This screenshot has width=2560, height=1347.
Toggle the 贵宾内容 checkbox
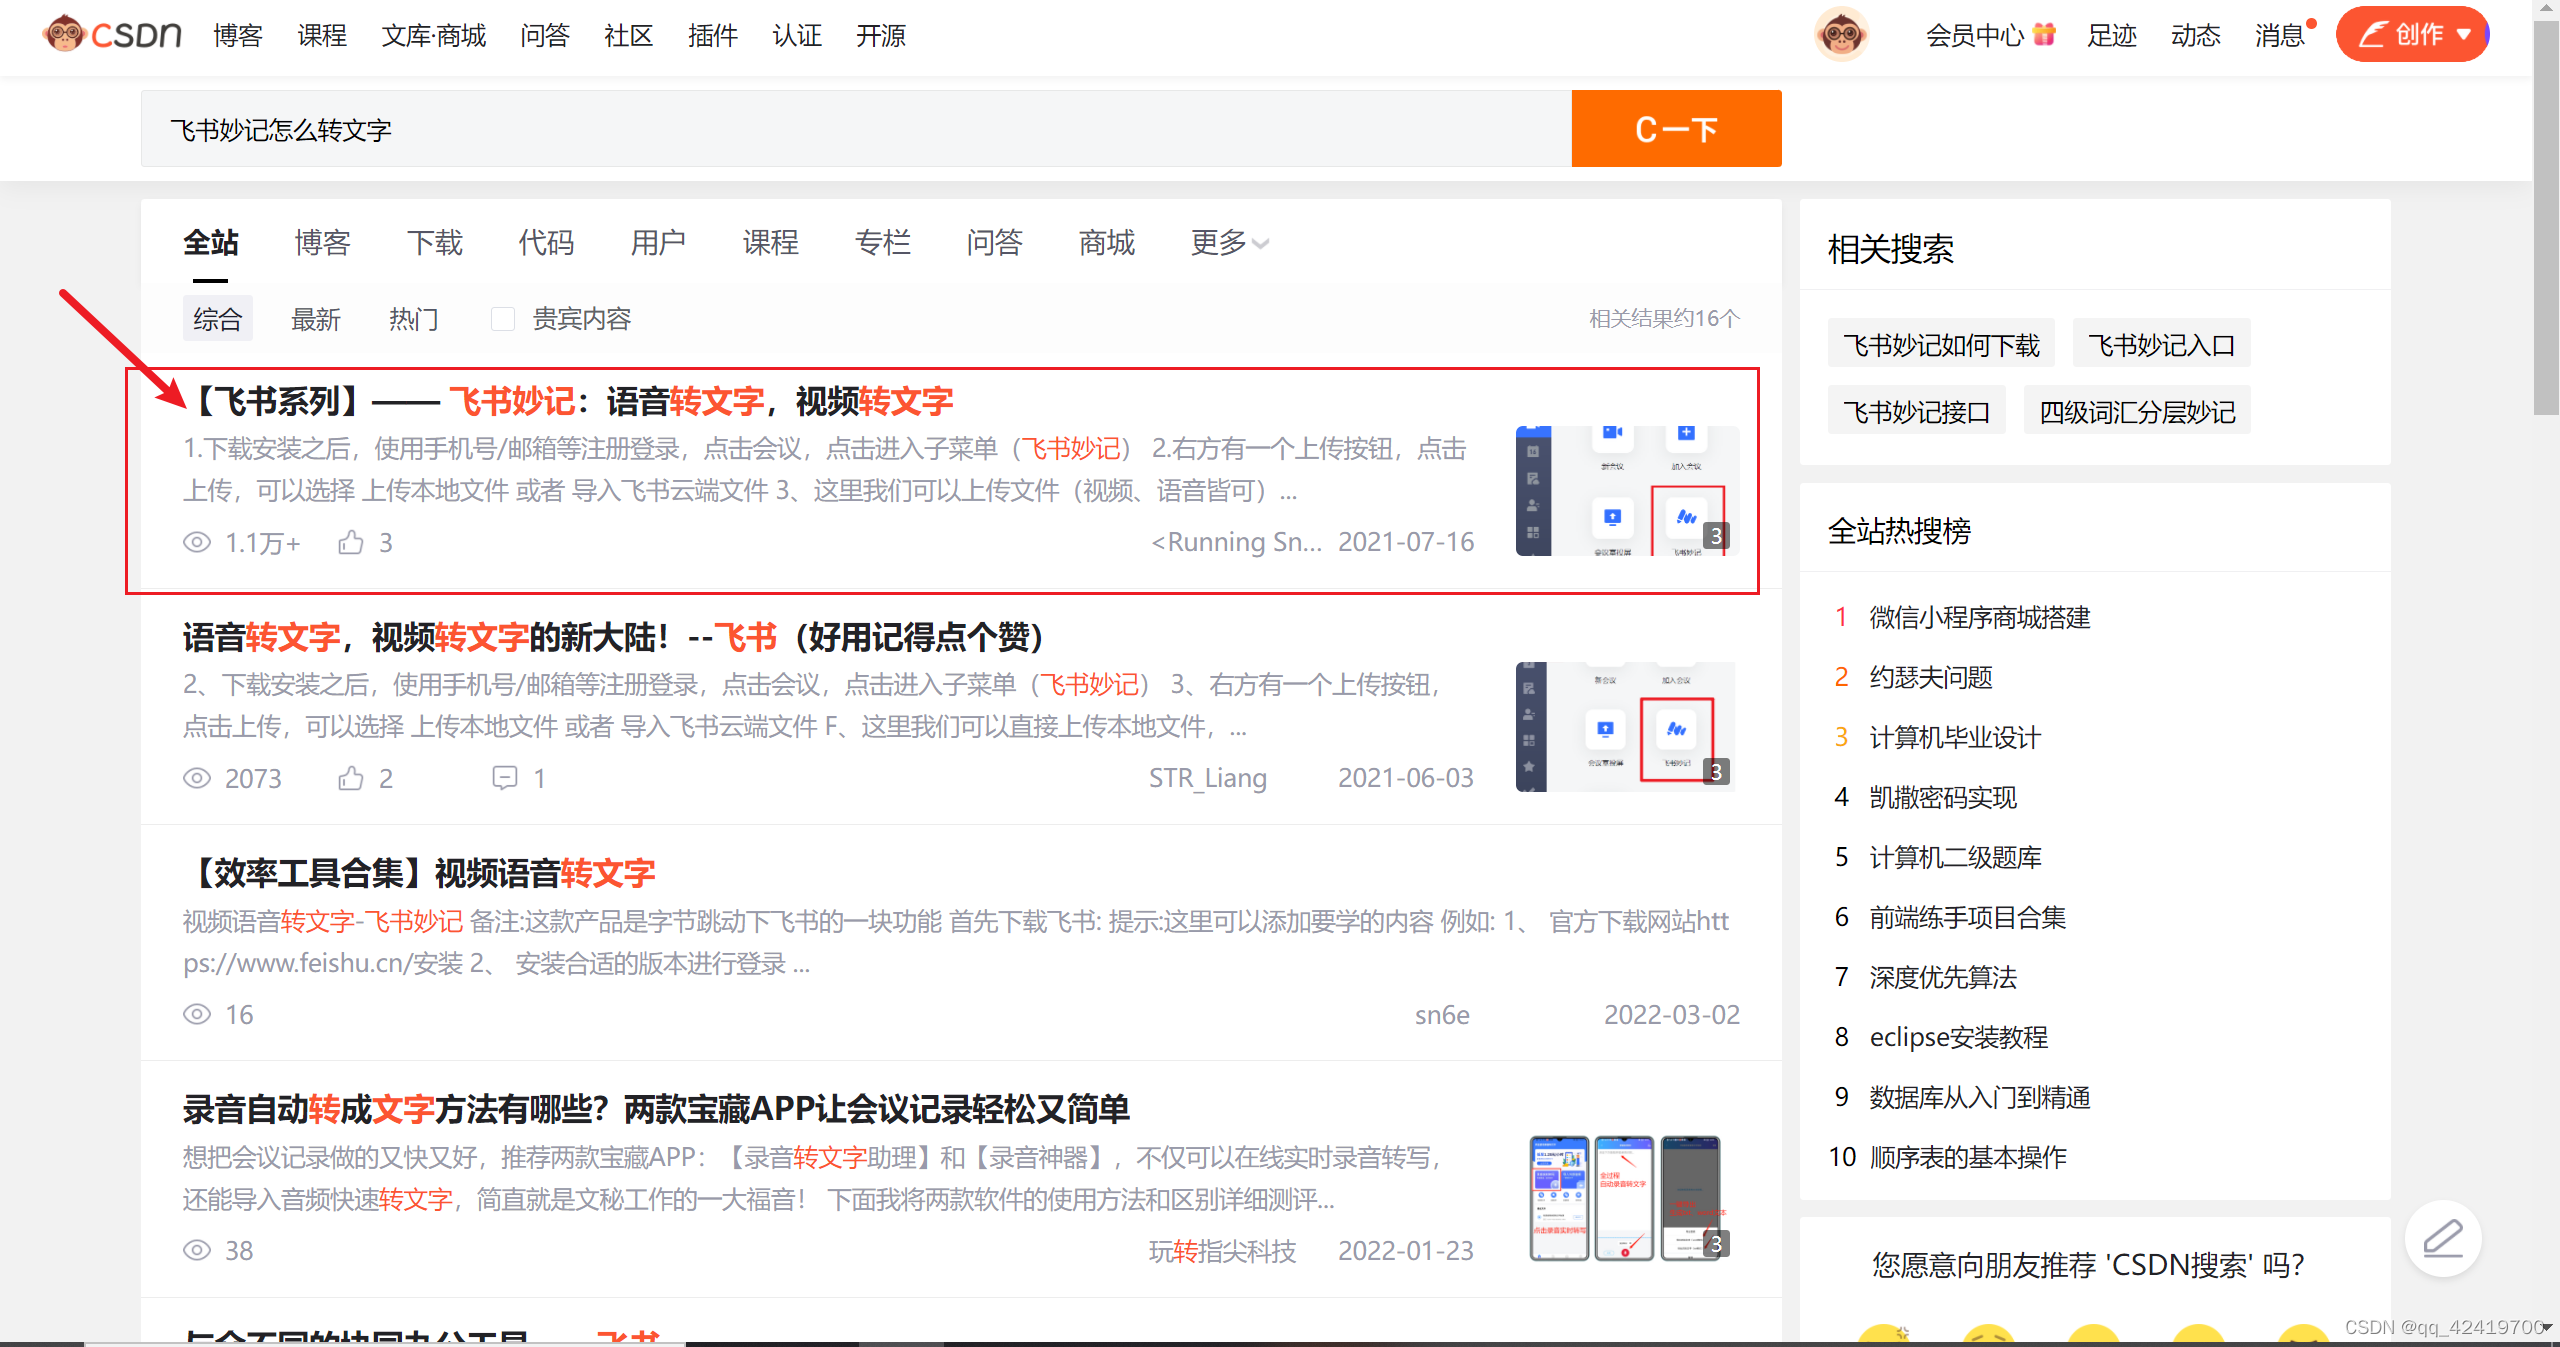503,319
